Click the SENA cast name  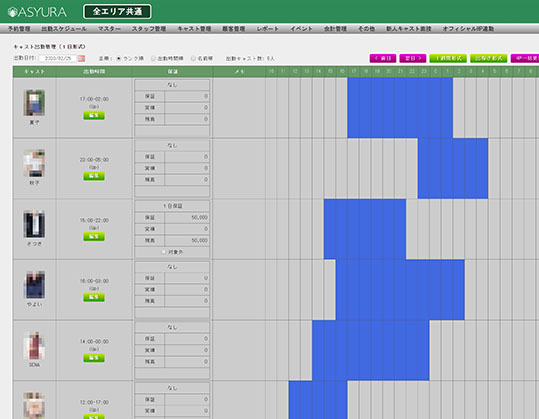pyautogui.click(x=34, y=365)
